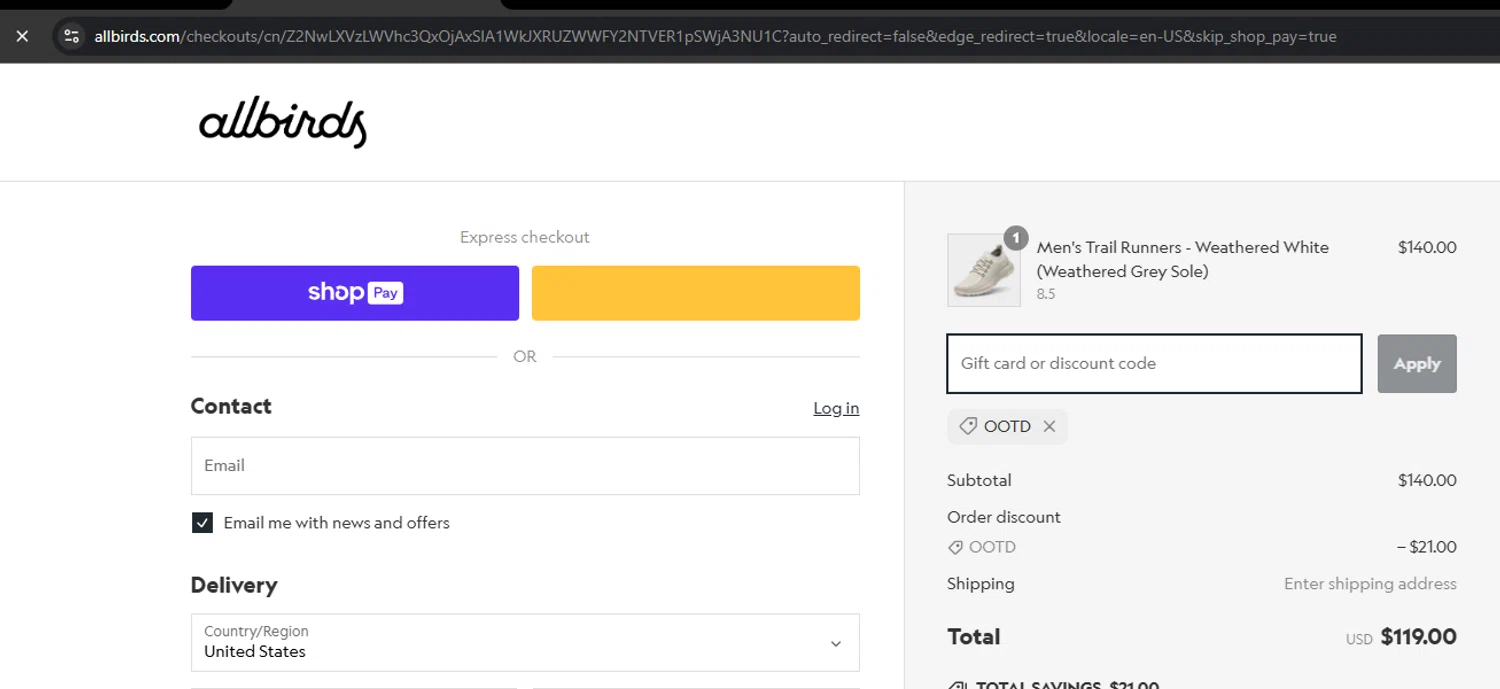
Task: Click the tag icon on OOTD chip
Action: point(967,427)
